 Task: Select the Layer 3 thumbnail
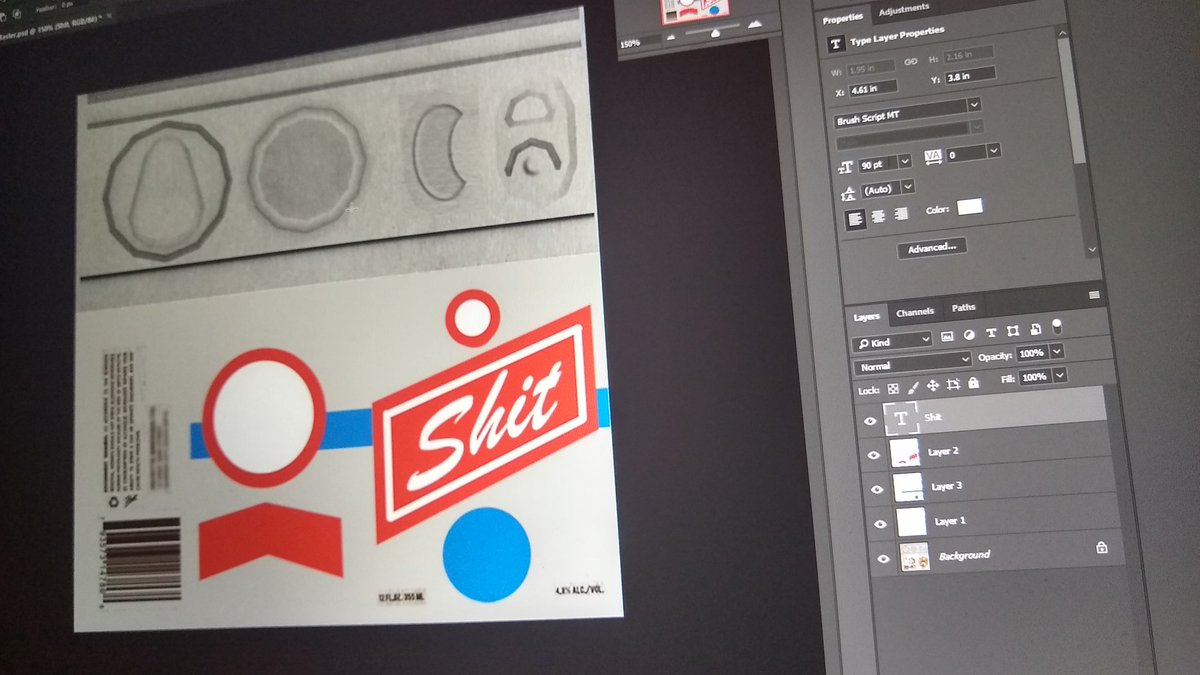tap(908, 487)
